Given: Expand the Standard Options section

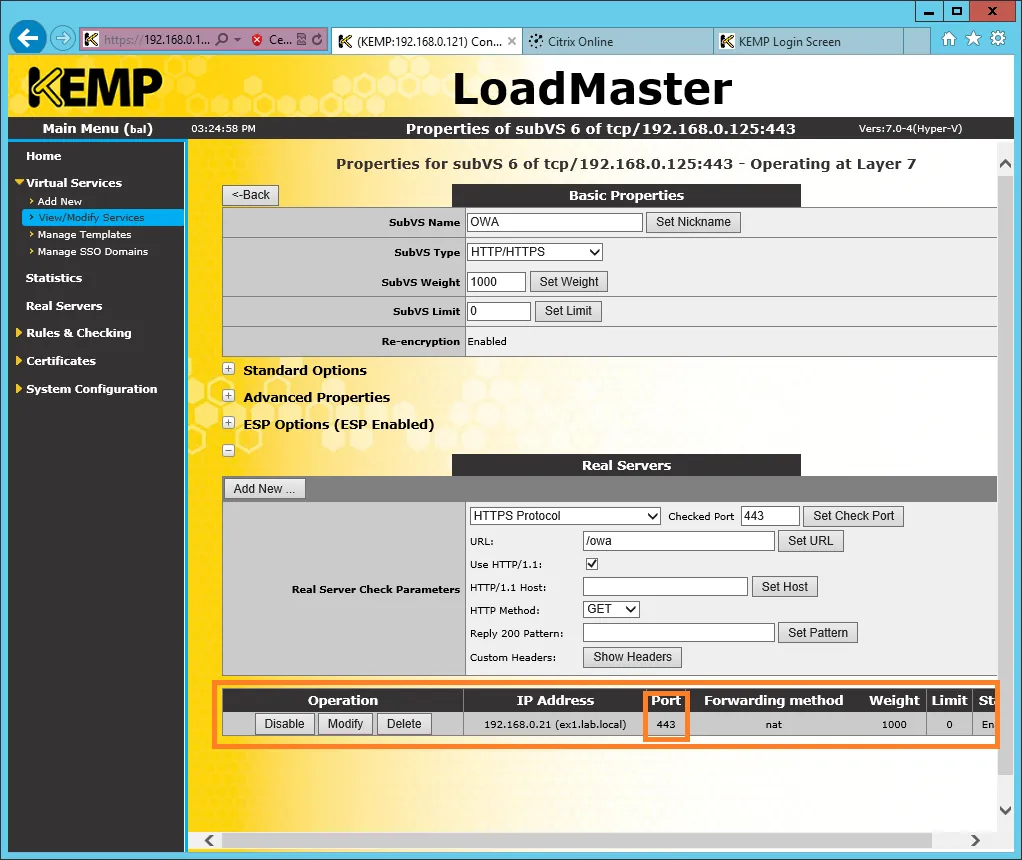Looking at the screenshot, I should tap(228, 369).
